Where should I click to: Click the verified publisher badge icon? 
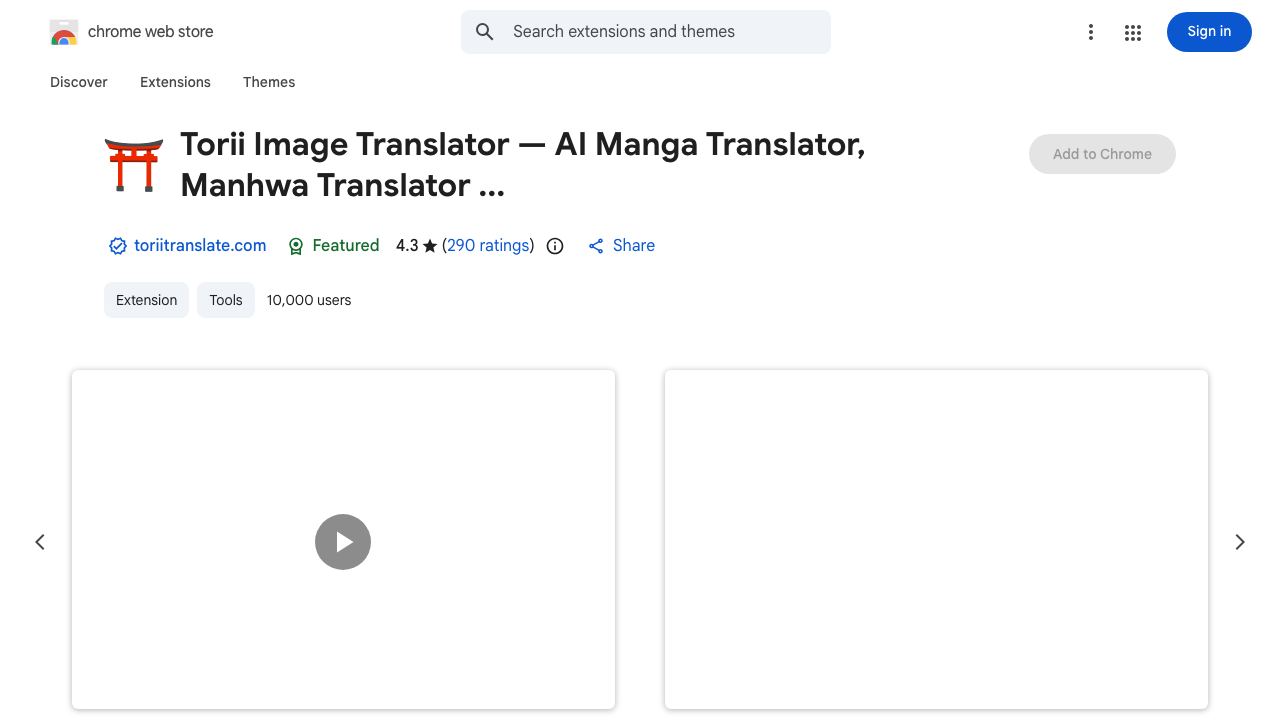[118, 246]
